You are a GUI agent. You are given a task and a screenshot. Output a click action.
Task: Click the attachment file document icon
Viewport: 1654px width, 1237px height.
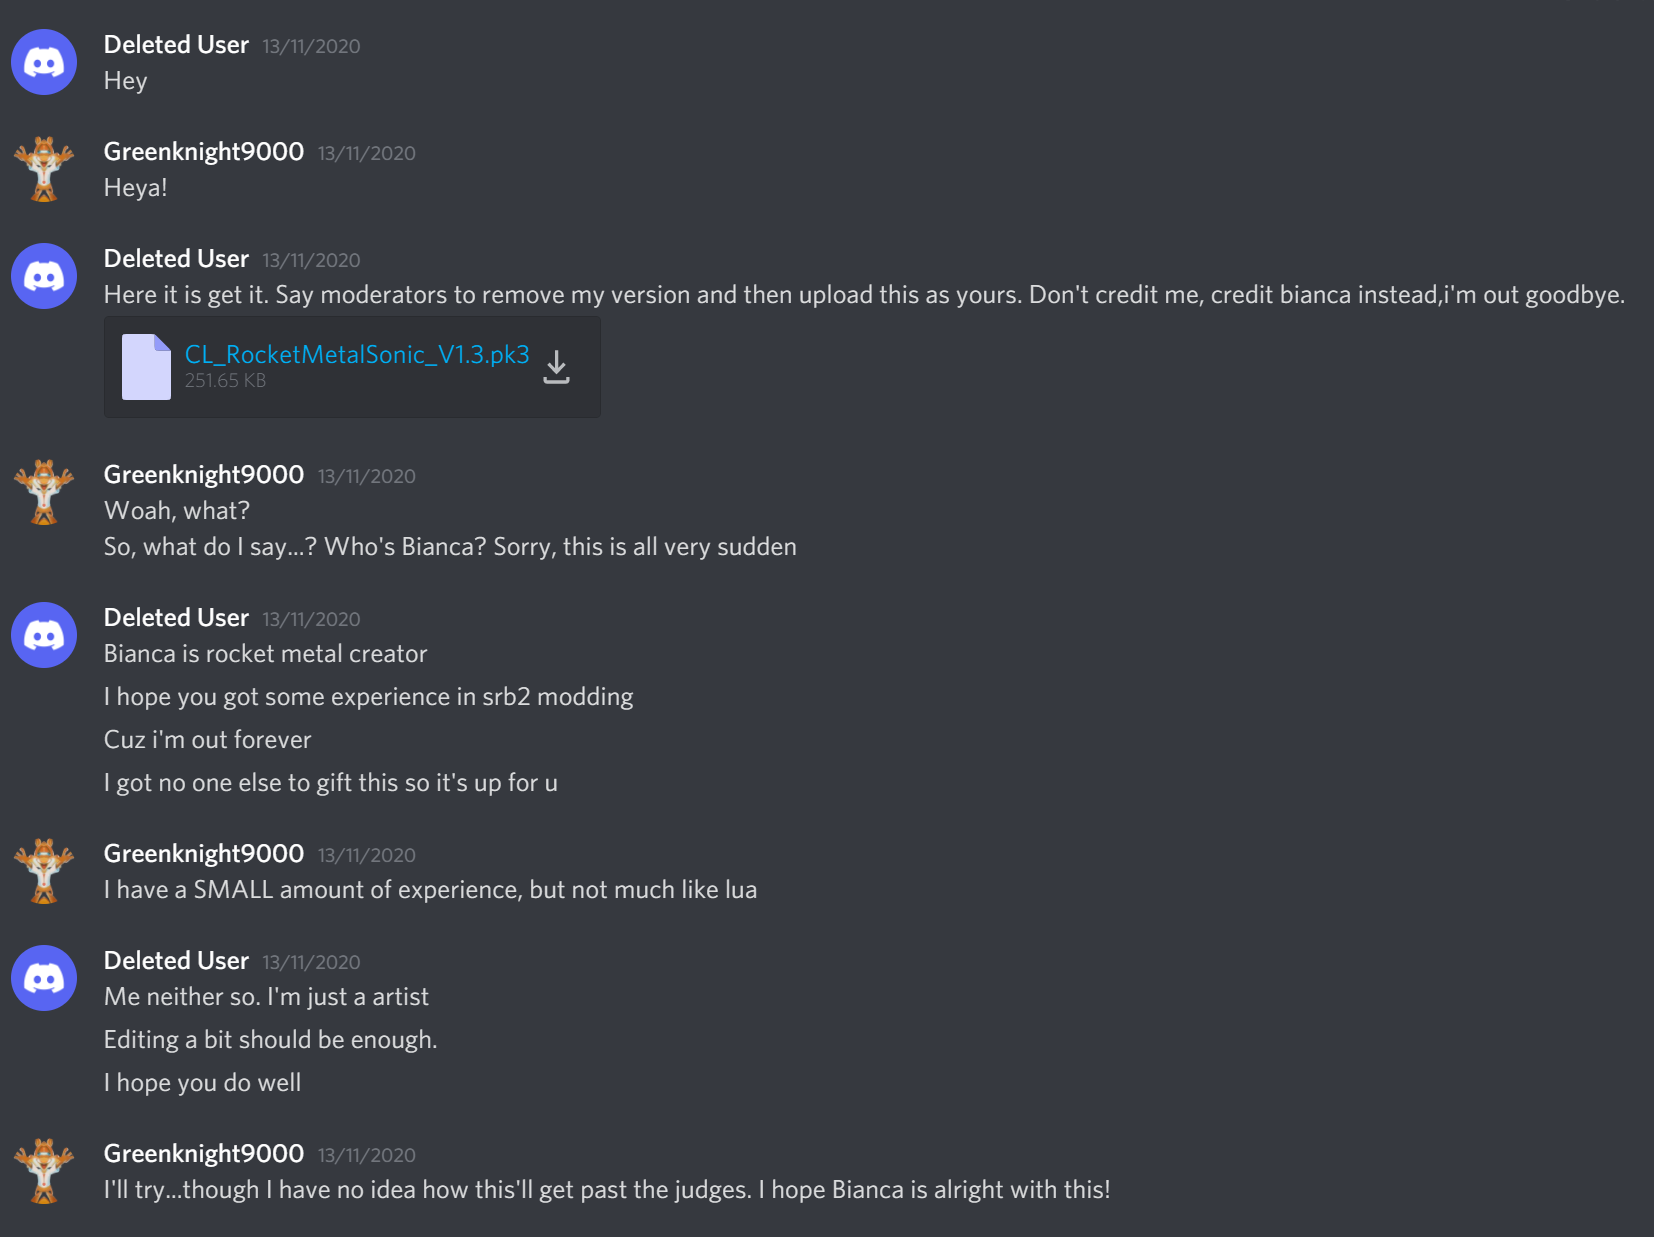[146, 367]
